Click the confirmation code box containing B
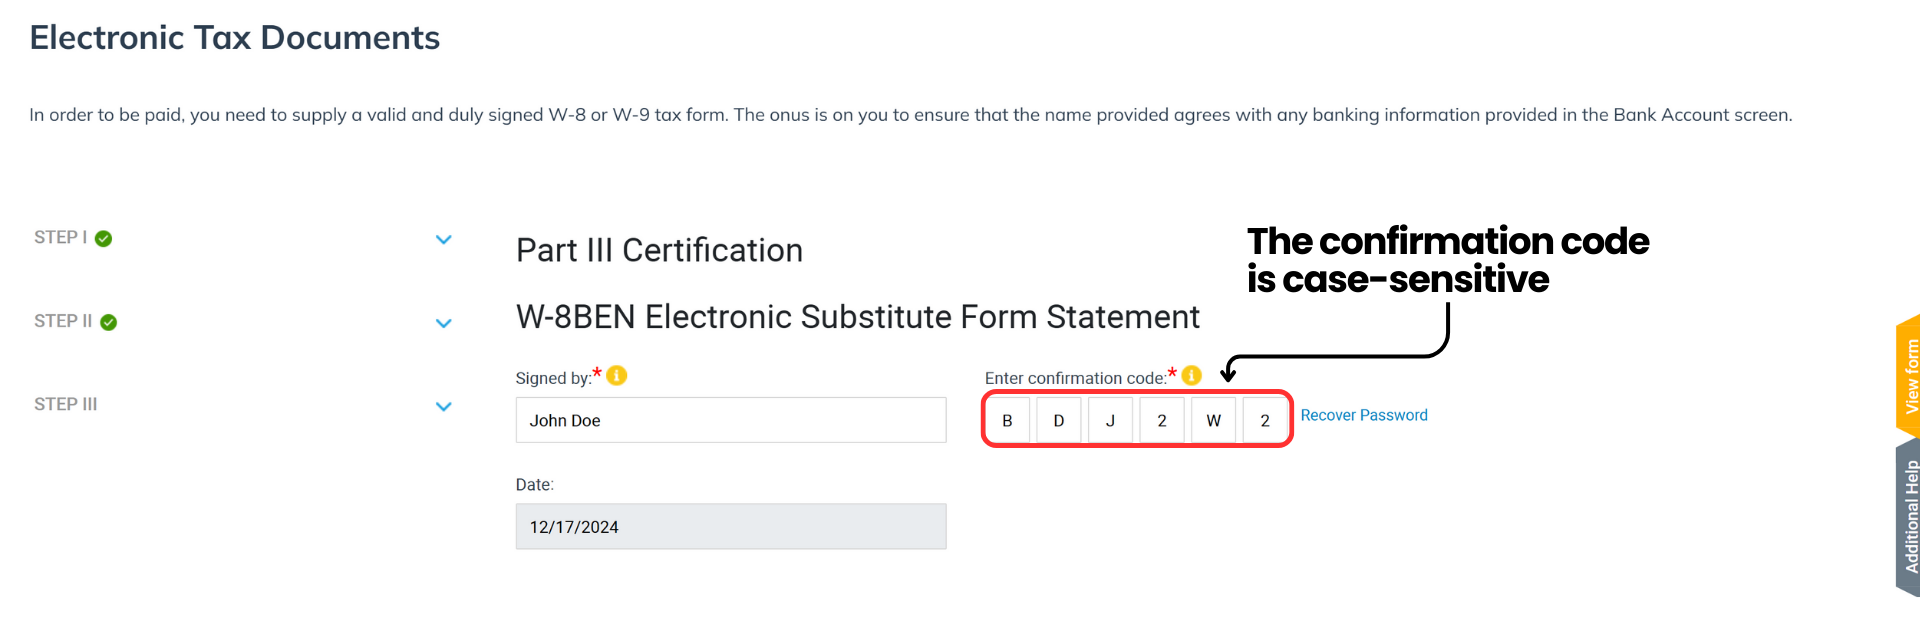This screenshot has width=1920, height=627. coord(1008,419)
